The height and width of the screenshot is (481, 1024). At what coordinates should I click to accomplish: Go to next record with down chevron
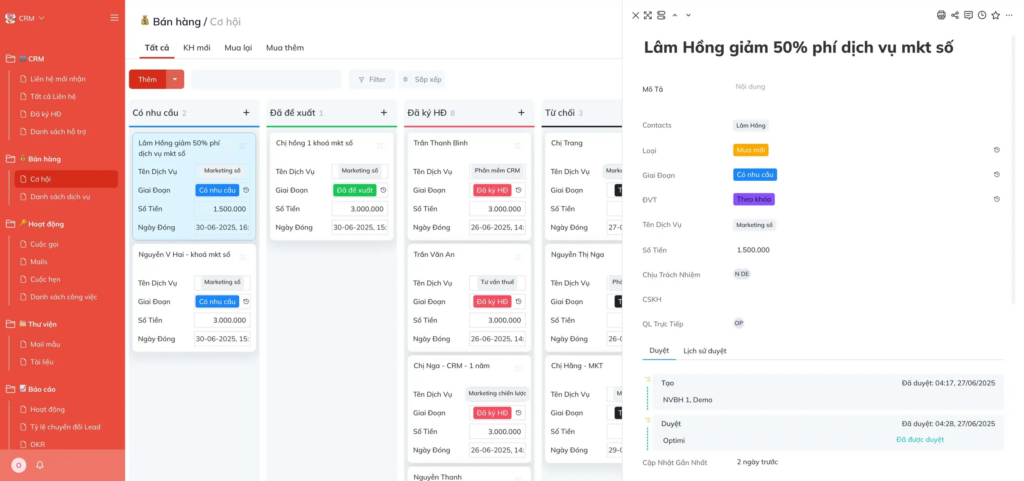(x=688, y=15)
